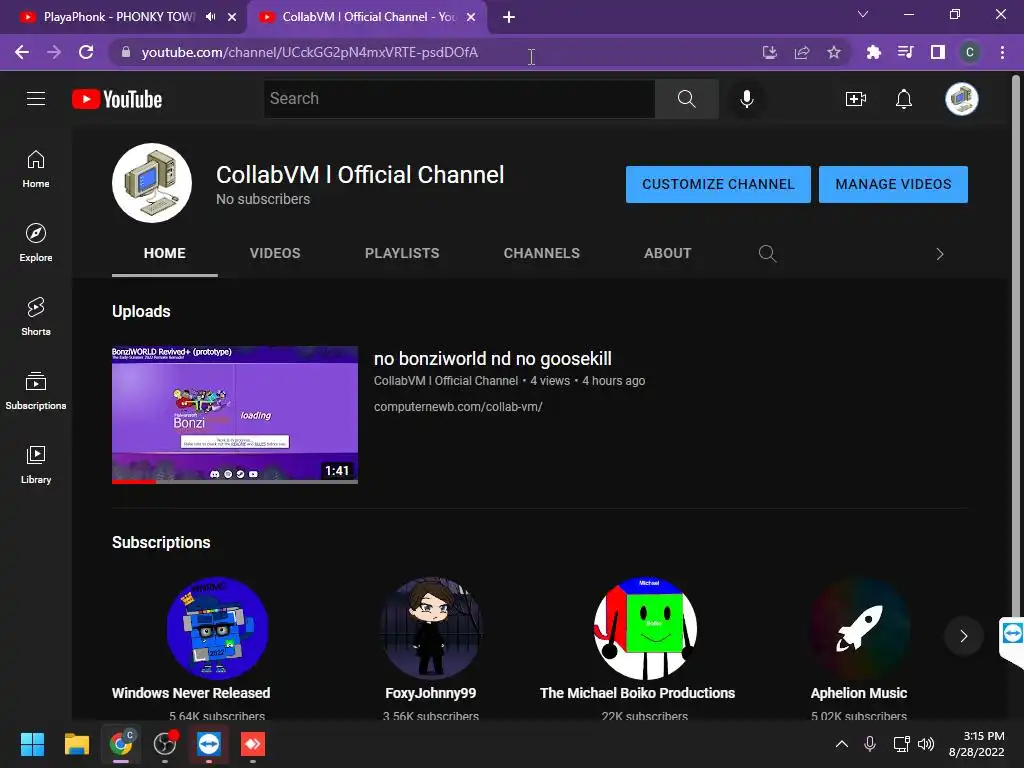Open AnyDesk from the taskbar
The height and width of the screenshot is (768, 1024).
253,744
